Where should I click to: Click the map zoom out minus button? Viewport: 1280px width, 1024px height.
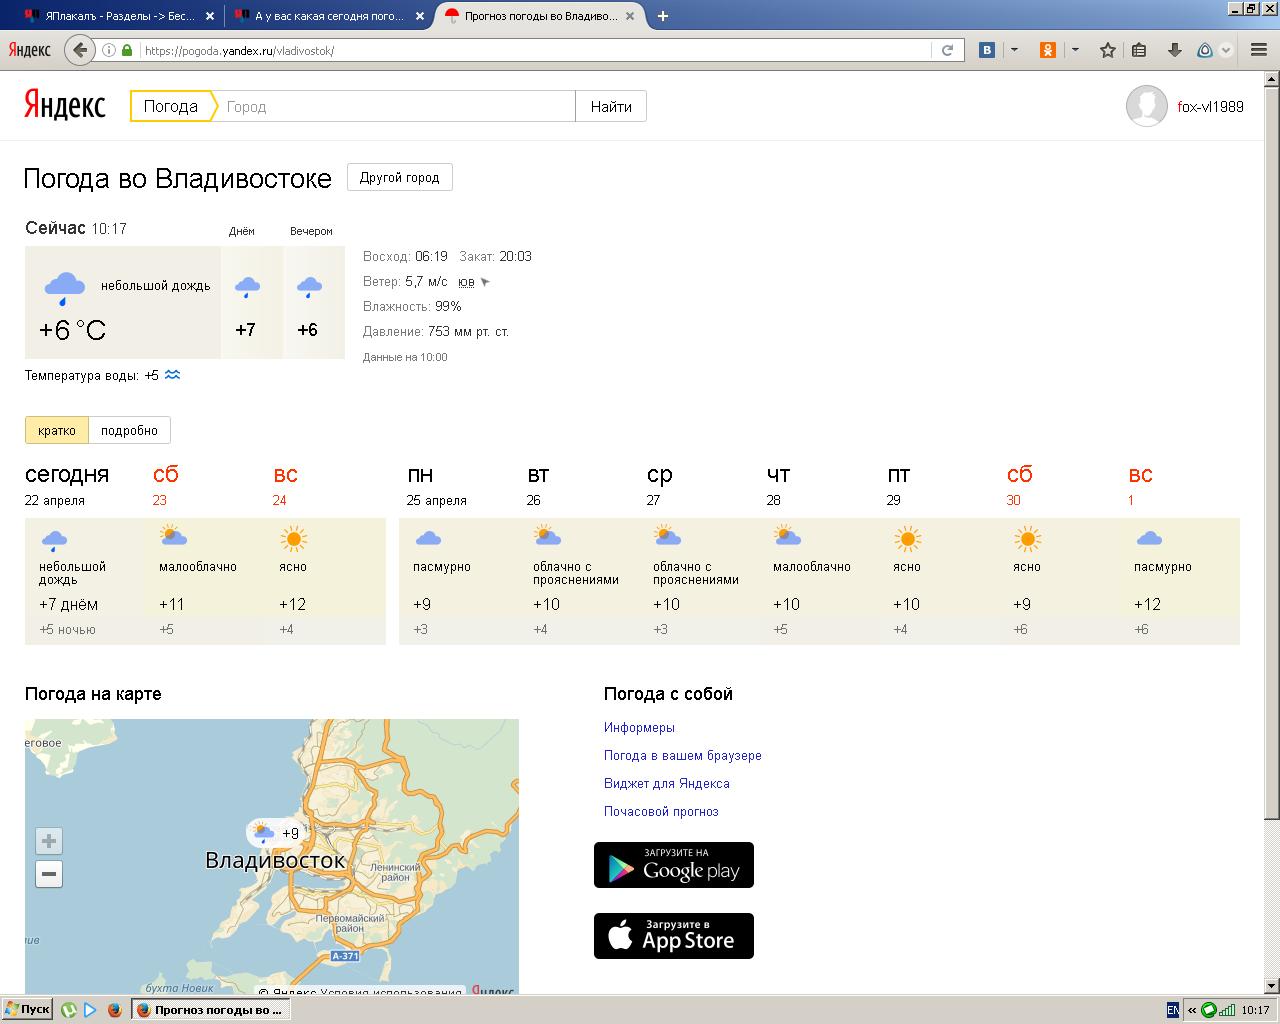(48, 874)
